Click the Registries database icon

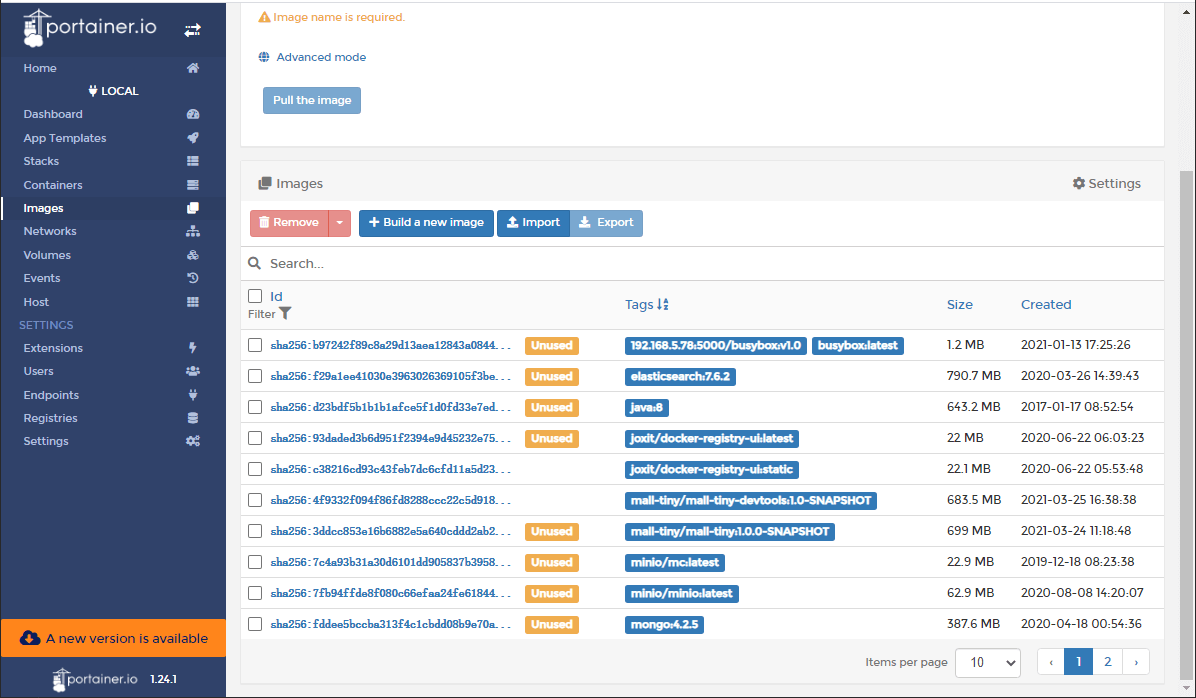(193, 418)
